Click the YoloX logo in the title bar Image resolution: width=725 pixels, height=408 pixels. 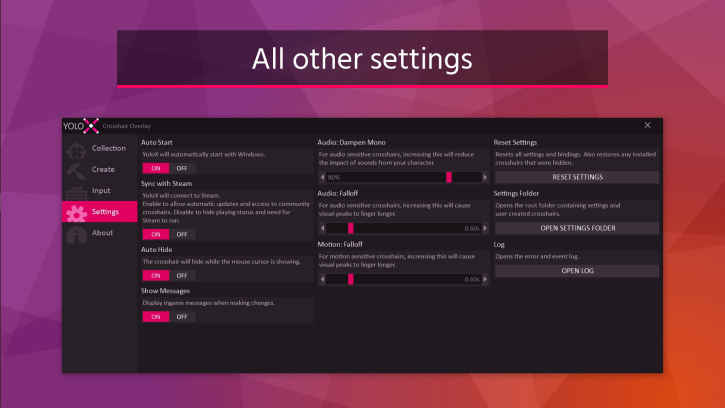81,125
